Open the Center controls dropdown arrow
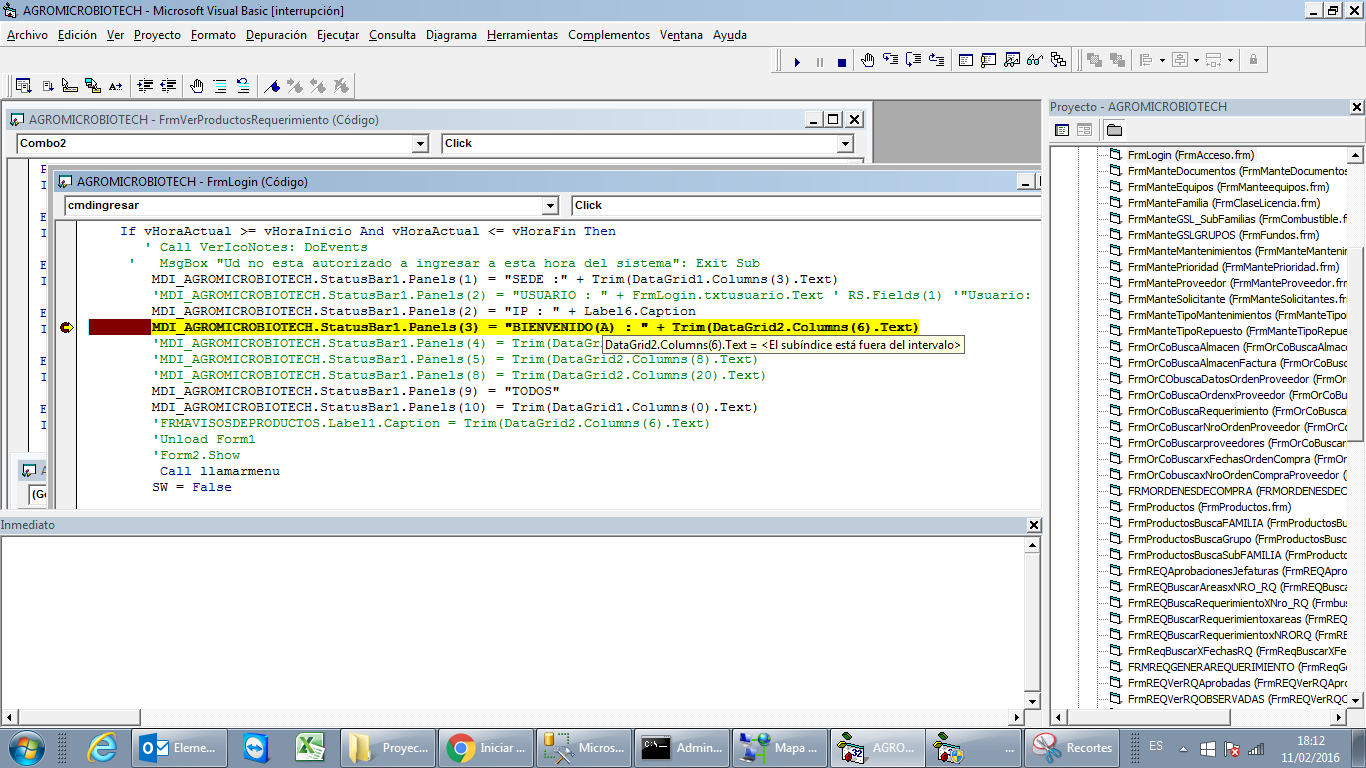This screenshot has height=768, width=1366. (x=1197, y=61)
